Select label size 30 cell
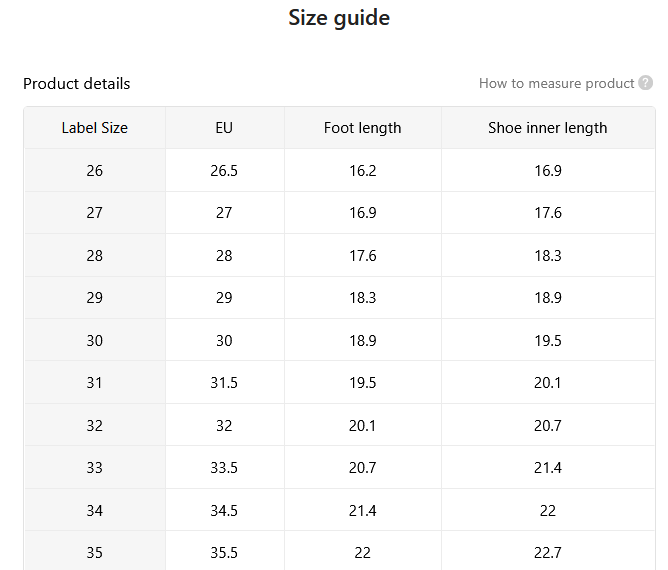This screenshot has width=668, height=570. click(x=95, y=340)
